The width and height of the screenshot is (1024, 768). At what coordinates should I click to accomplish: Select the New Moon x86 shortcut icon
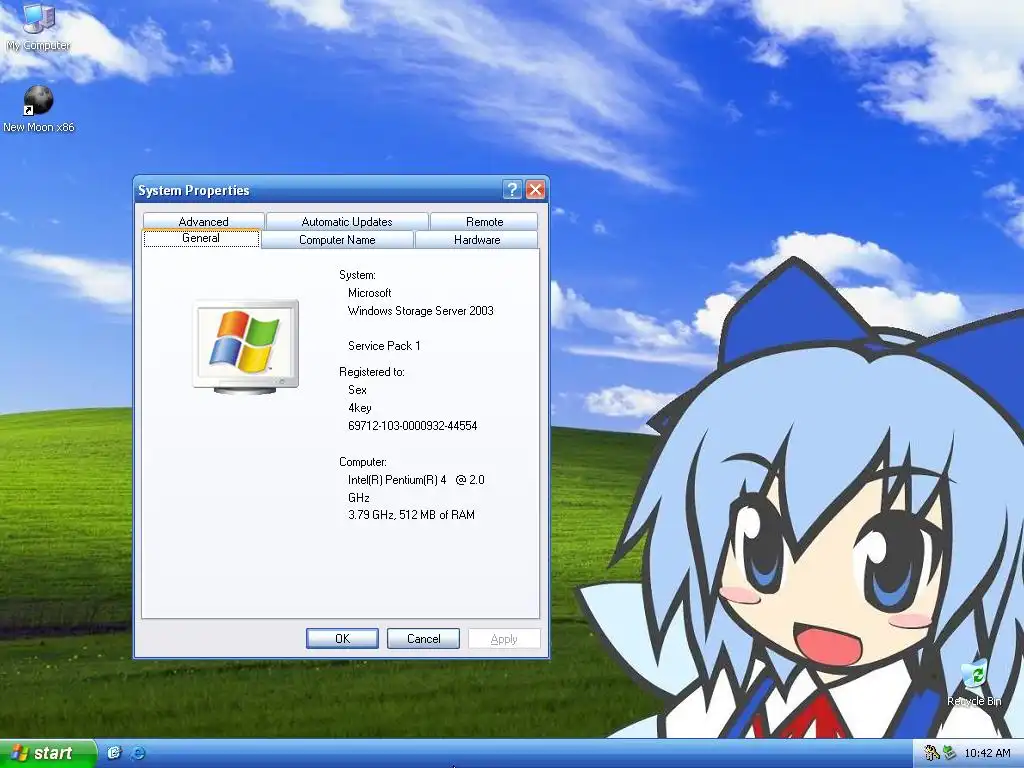coord(39,109)
